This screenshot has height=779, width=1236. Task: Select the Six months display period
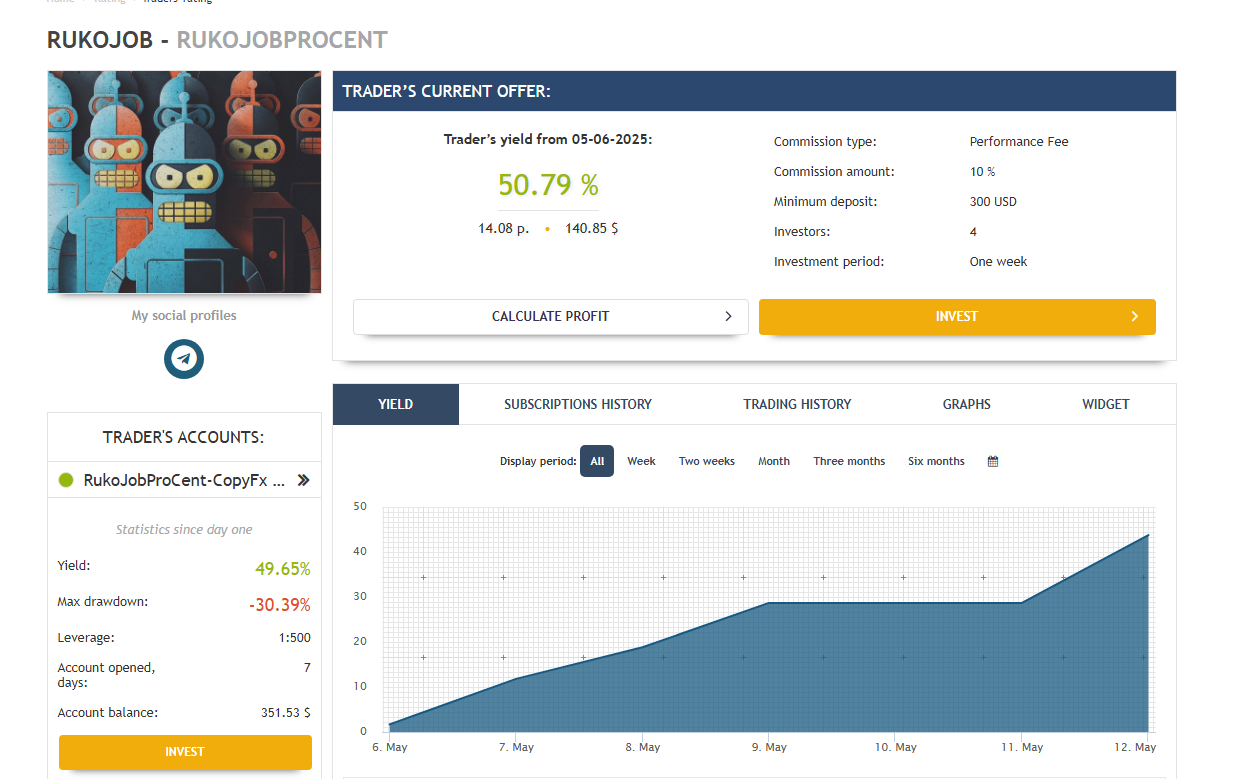[x=936, y=461]
